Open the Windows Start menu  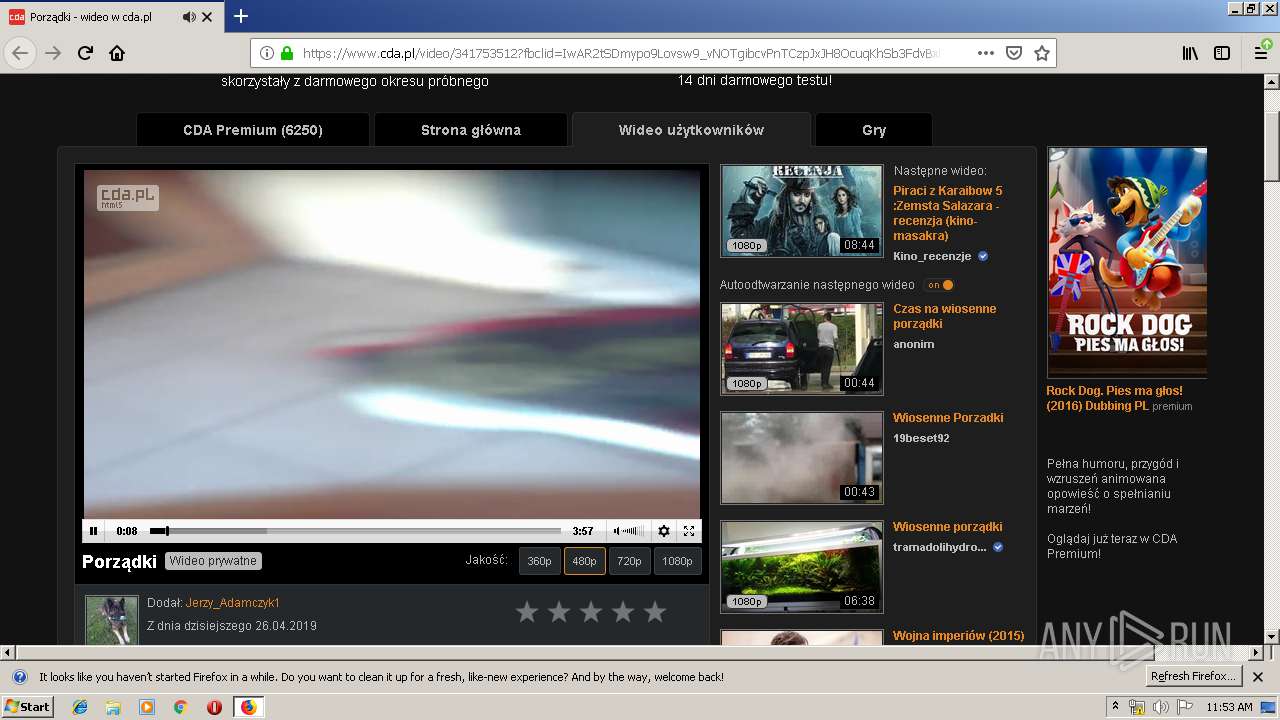(27, 706)
